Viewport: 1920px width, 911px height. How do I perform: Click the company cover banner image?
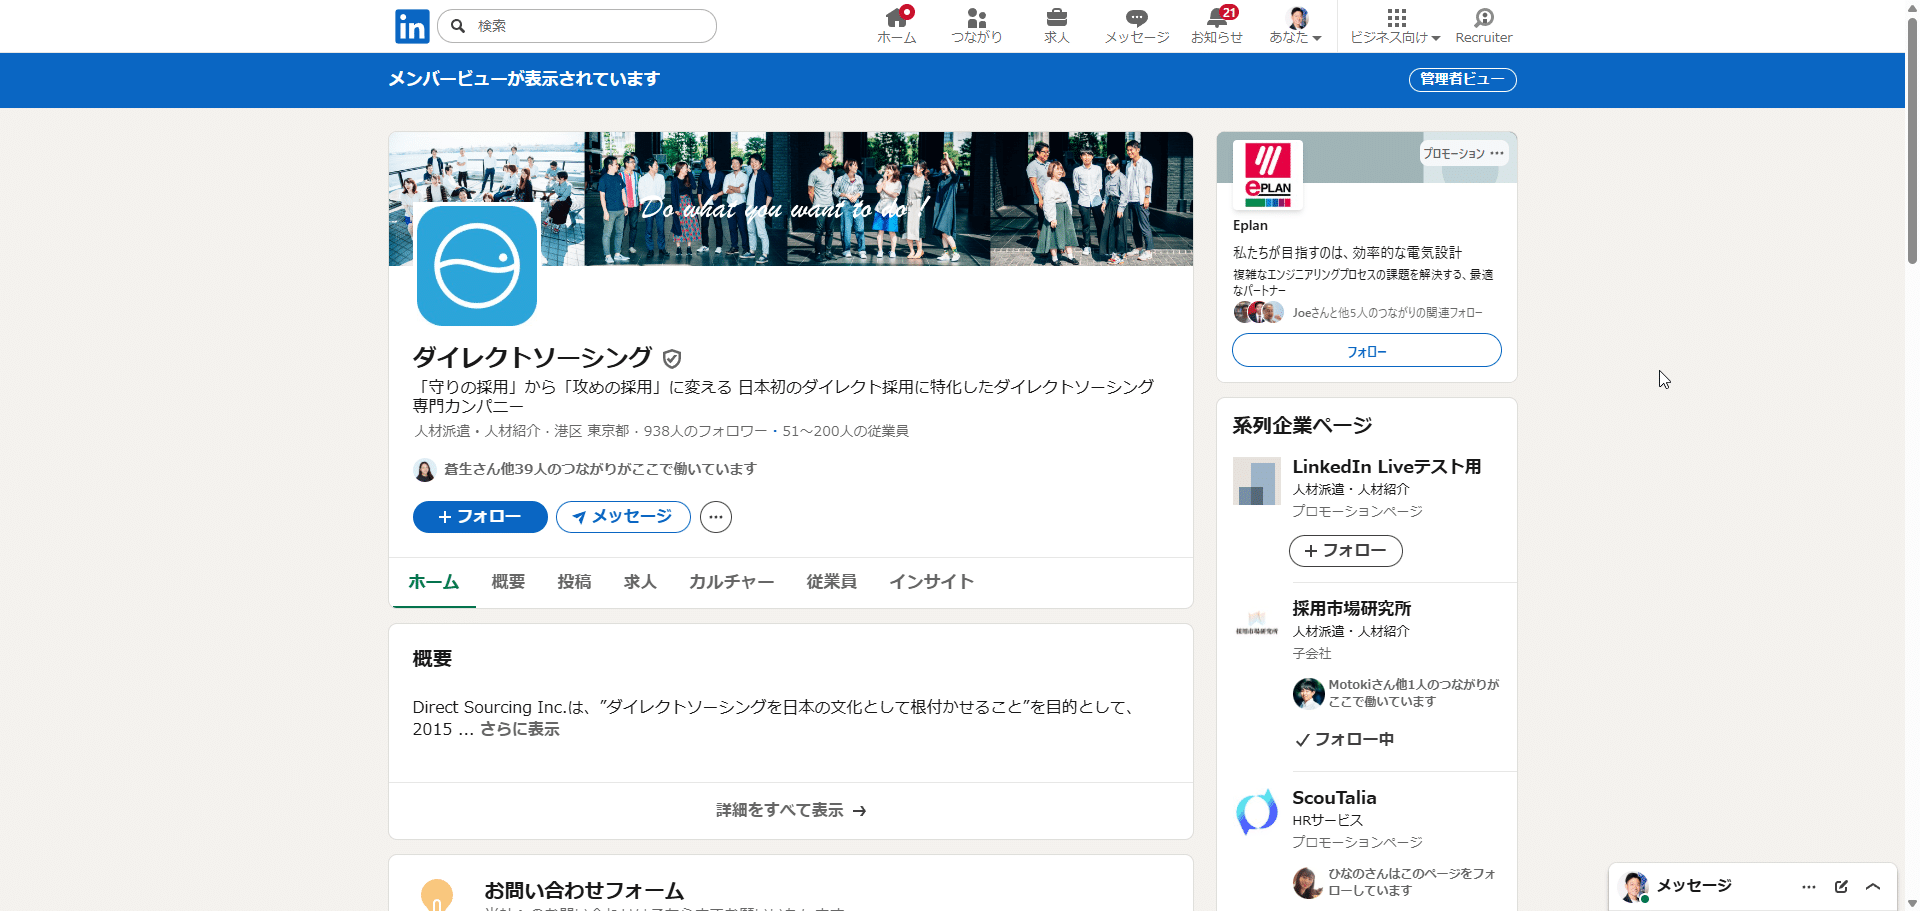790,199
